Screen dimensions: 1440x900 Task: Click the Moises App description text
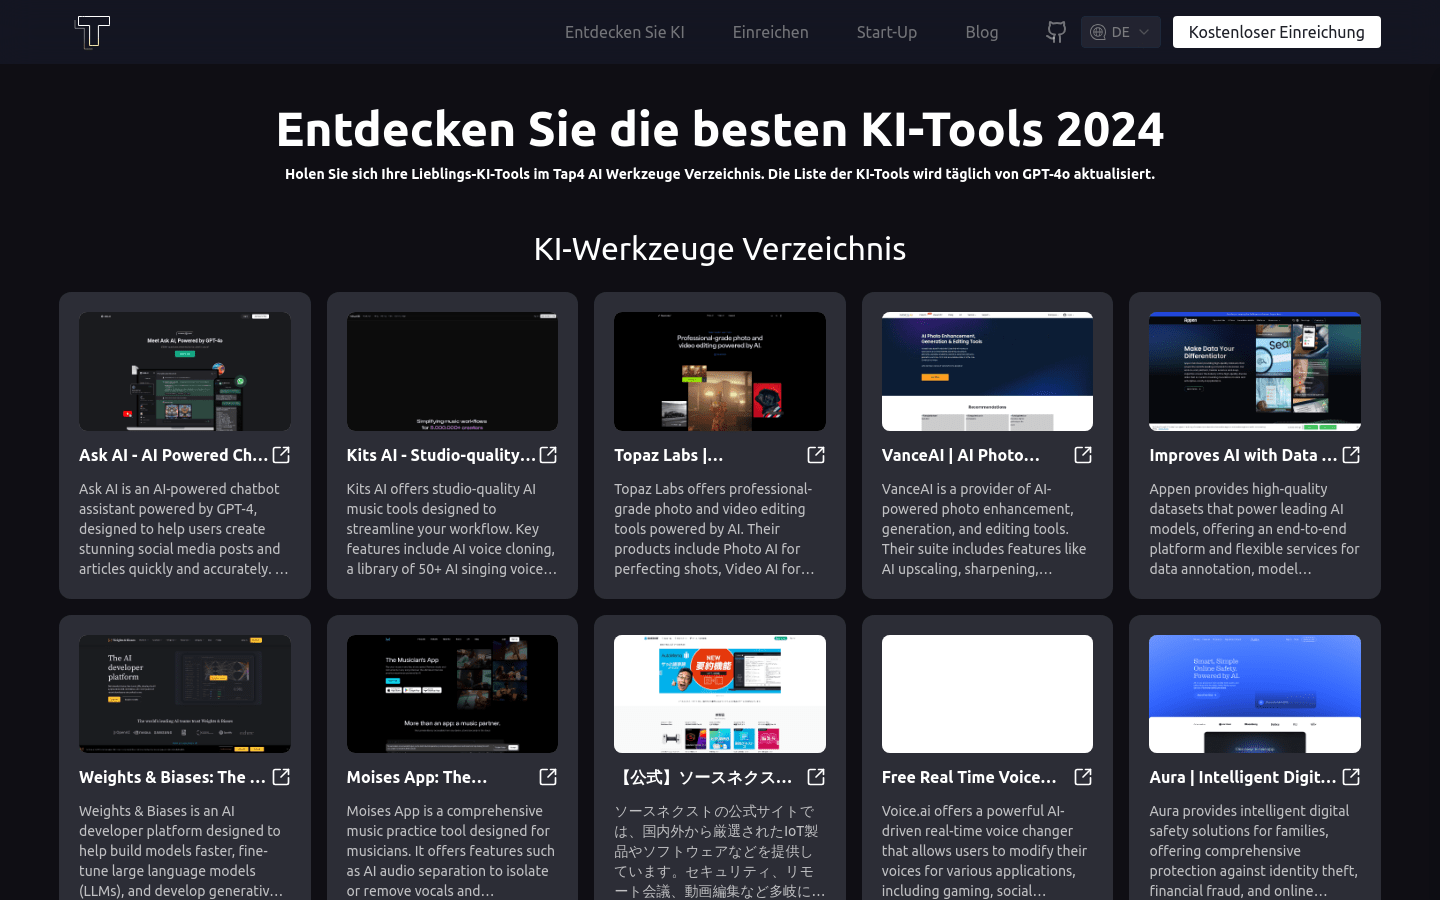tap(452, 850)
